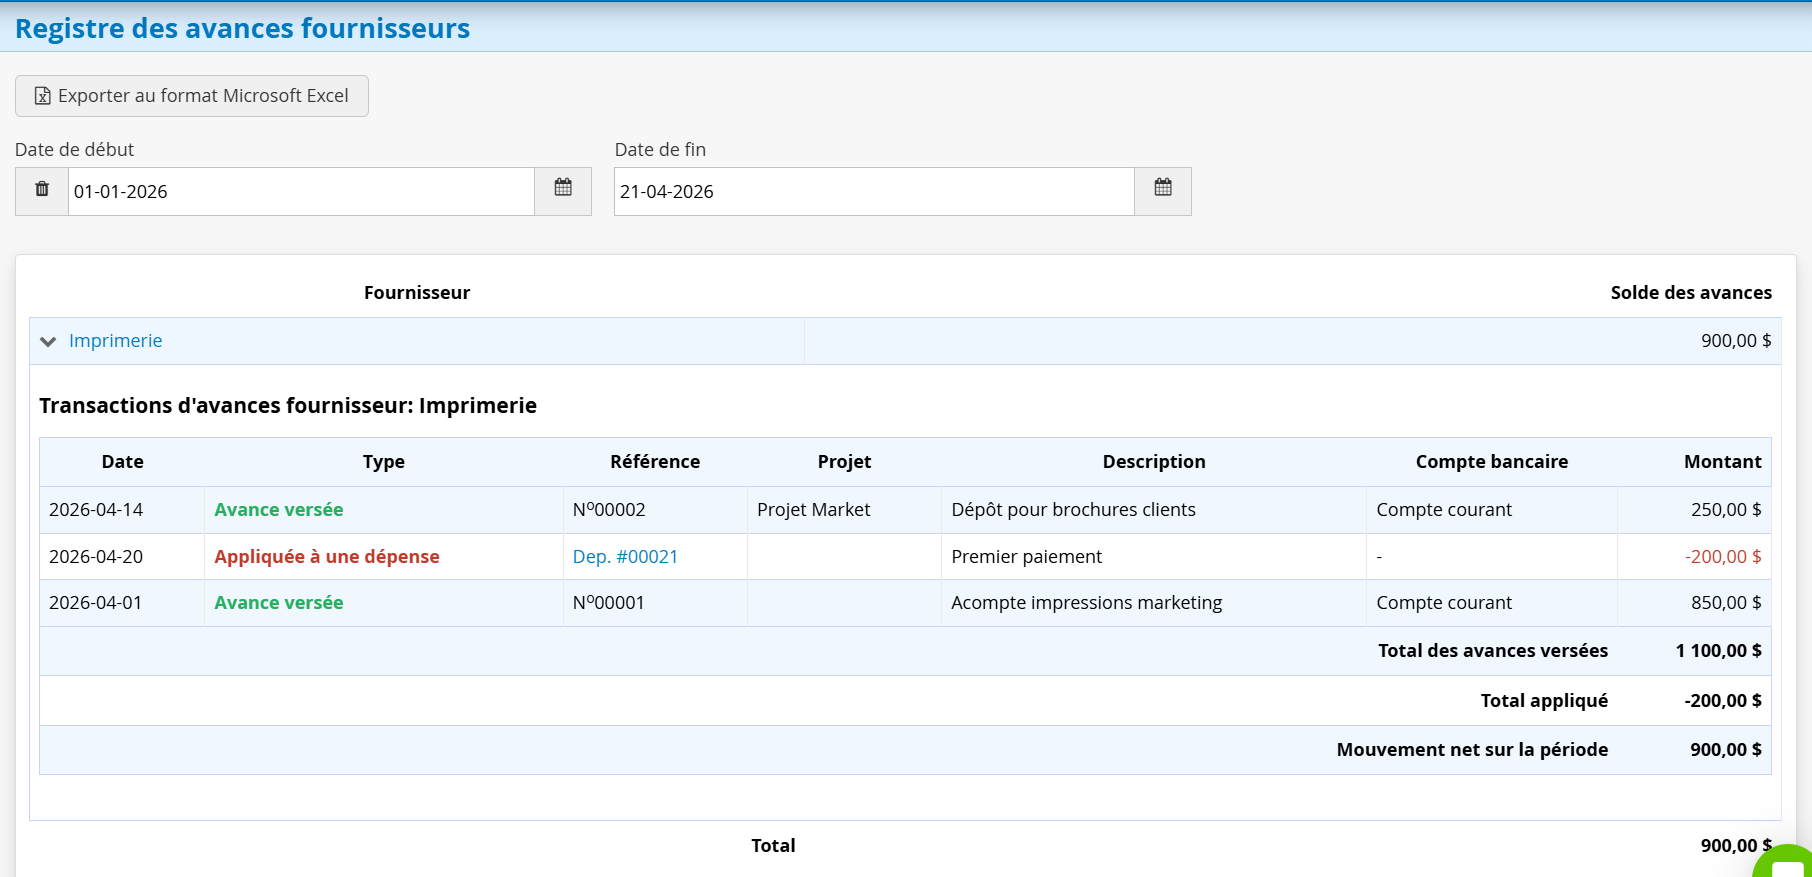Click the Référence column header
Image resolution: width=1812 pixels, height=877 pixels.
(x=655, y=462)
